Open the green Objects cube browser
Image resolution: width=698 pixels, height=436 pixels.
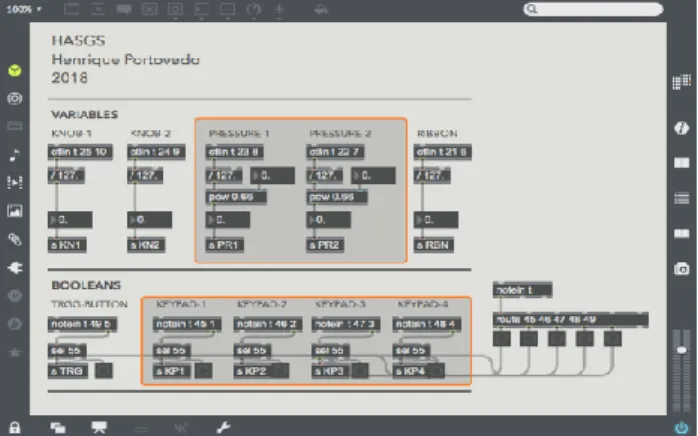point(15,70)
